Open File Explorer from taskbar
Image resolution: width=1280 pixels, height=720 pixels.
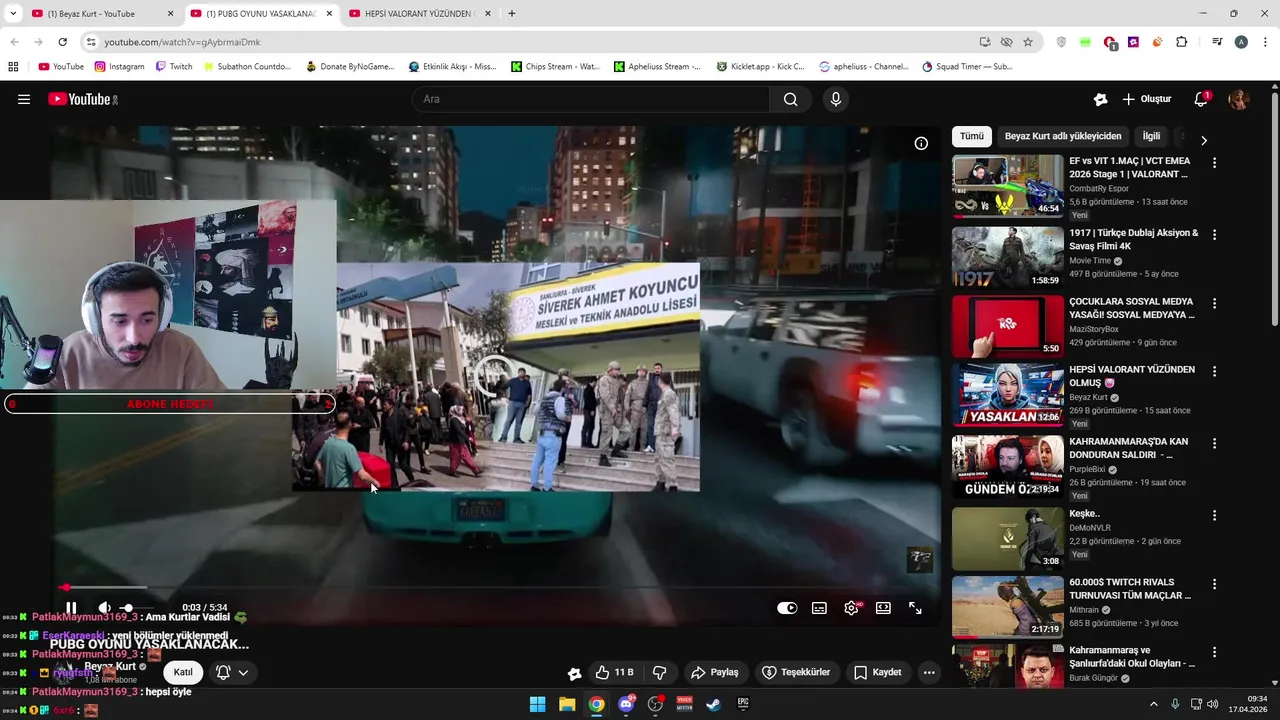(567, 704)
